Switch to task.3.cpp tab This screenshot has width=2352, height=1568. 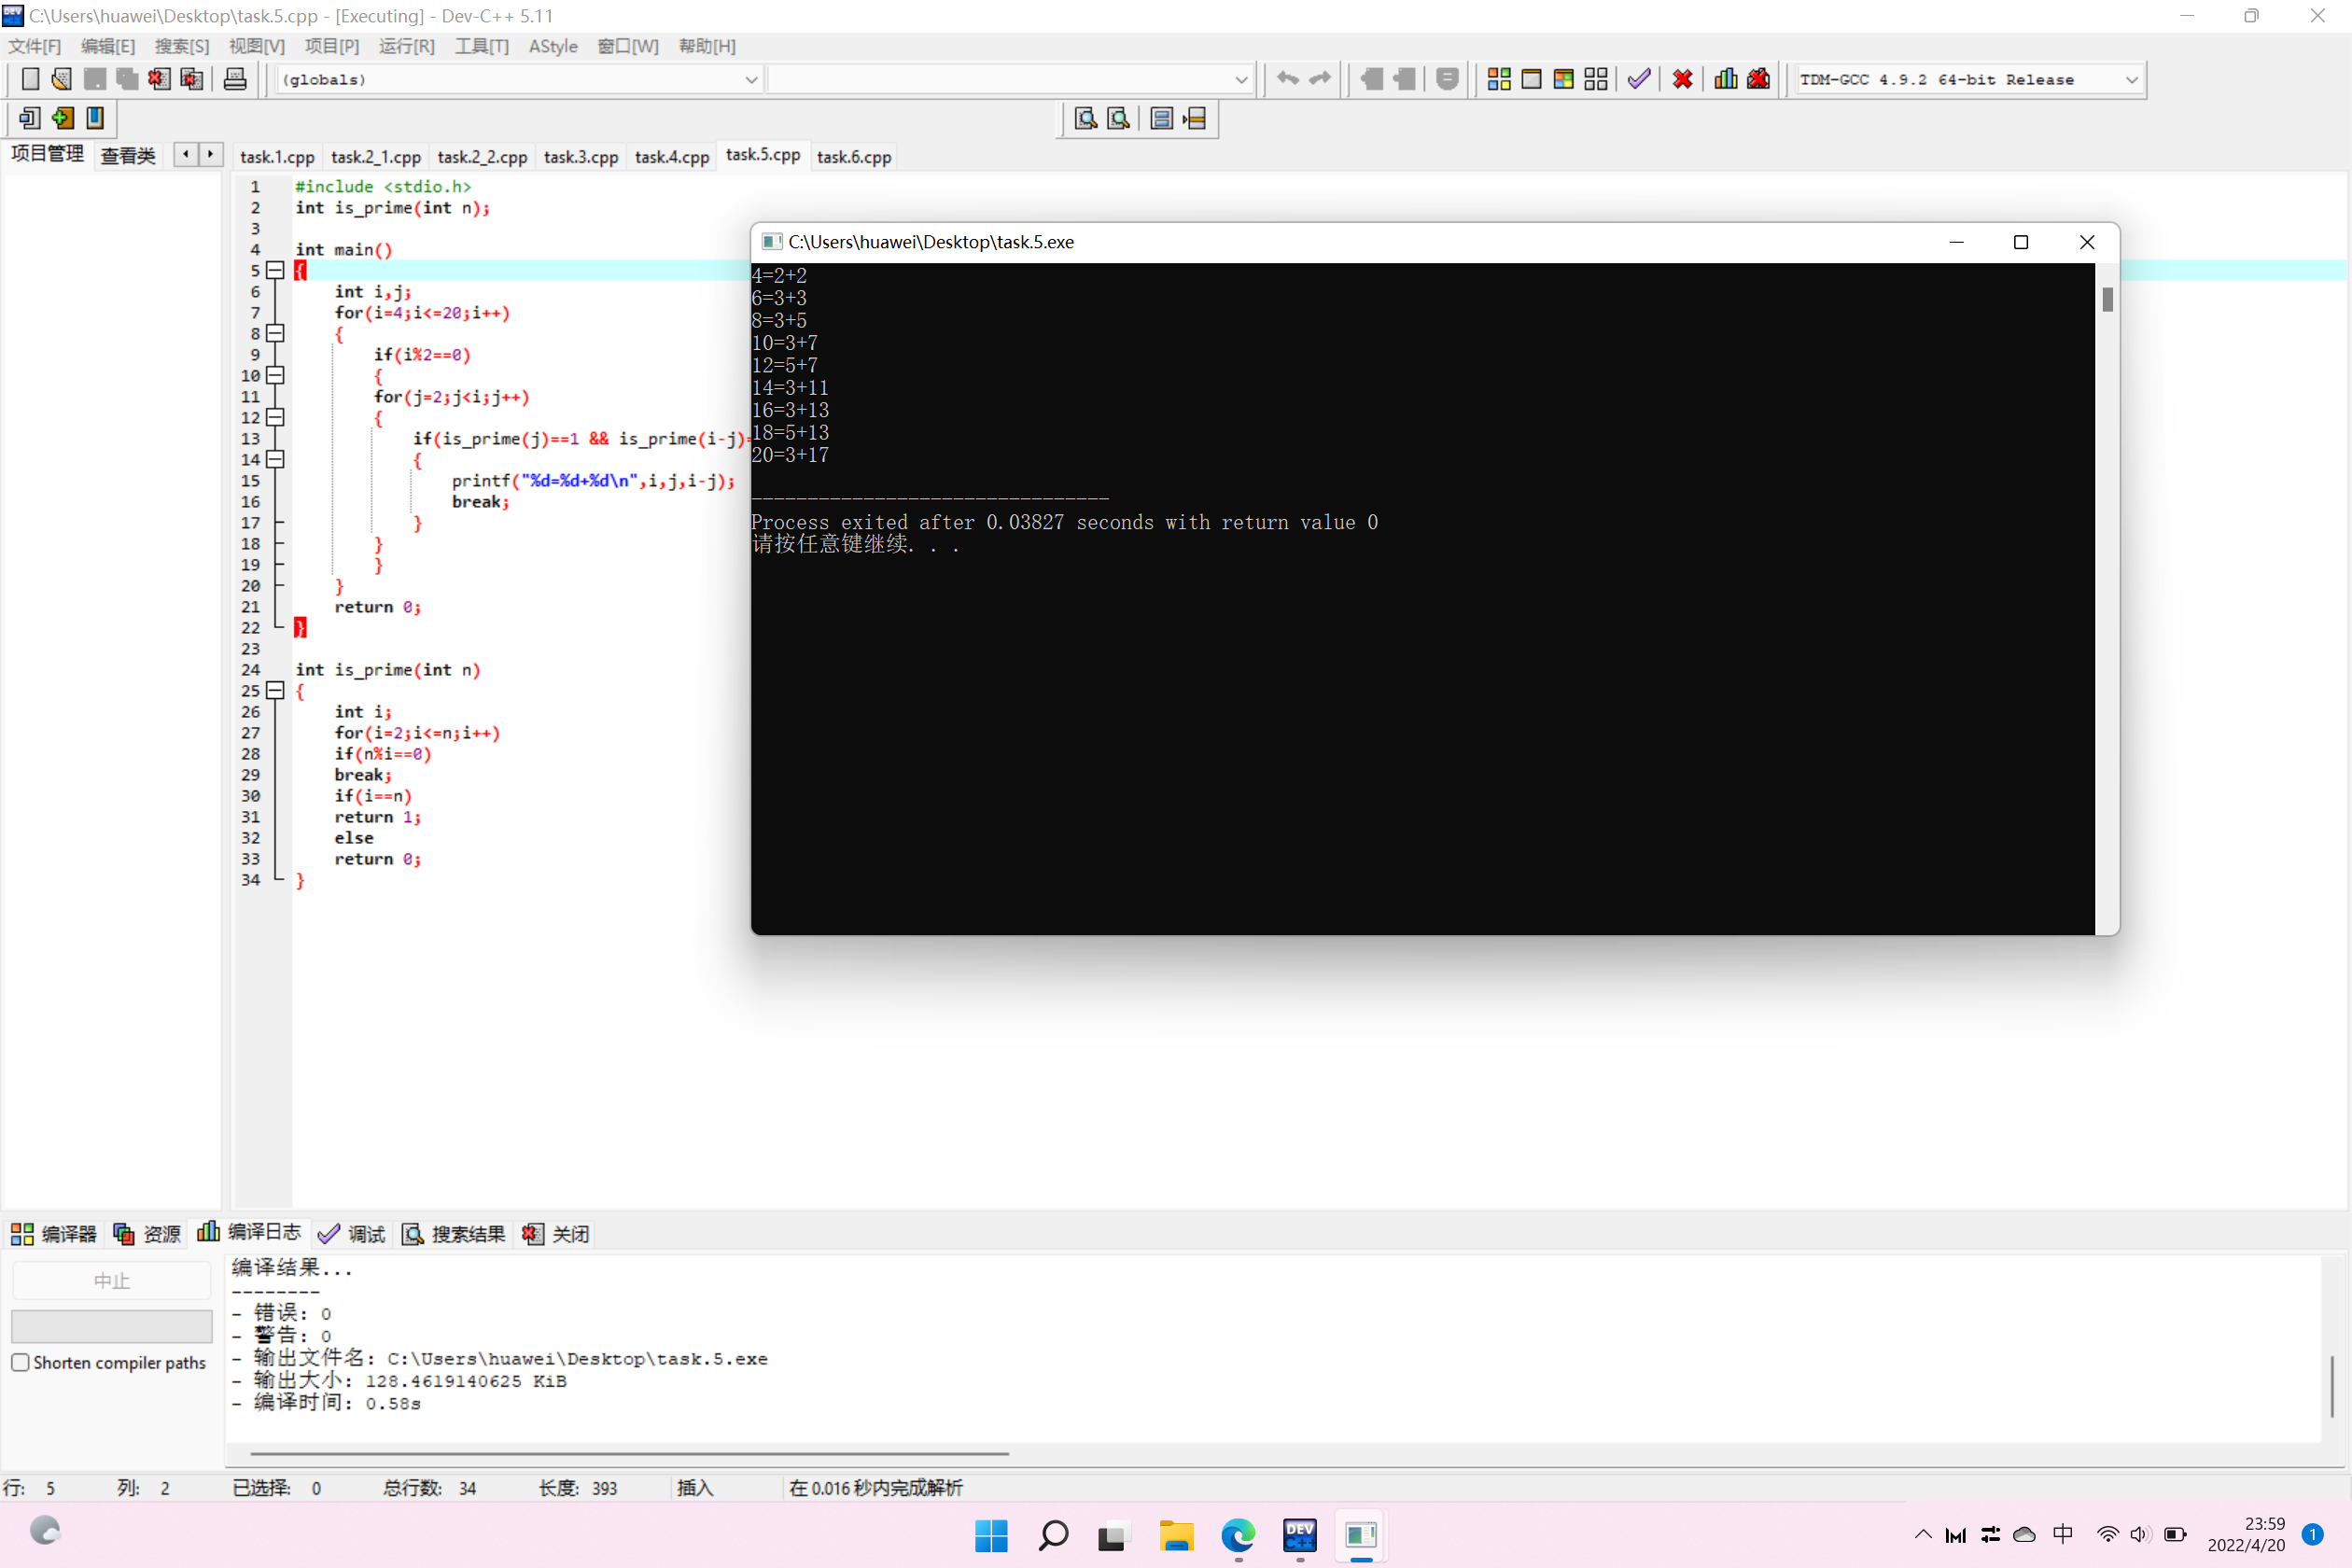pyautogui.click(x=580, y=157)
